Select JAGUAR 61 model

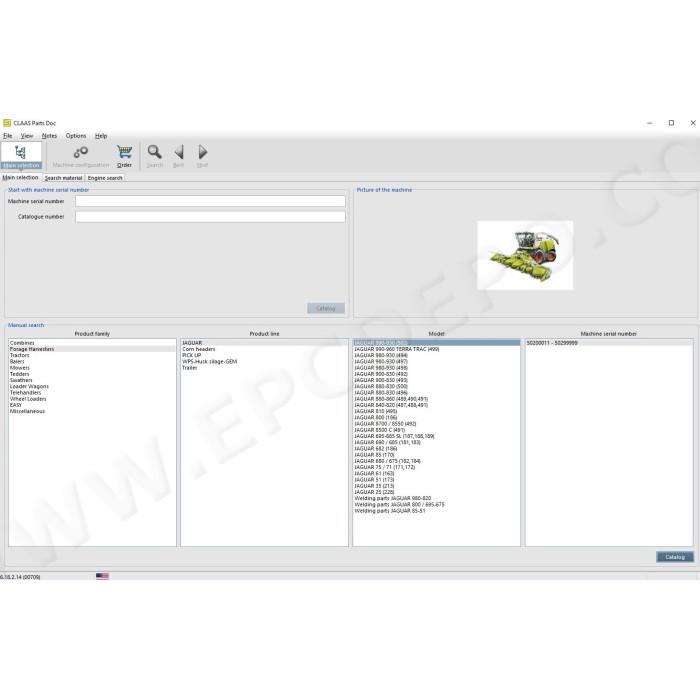pyautogui.click(x=437, y=474)
